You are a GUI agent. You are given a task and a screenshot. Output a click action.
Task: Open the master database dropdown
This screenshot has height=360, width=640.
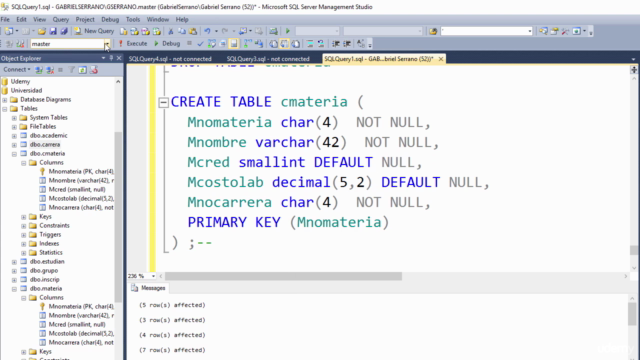click(107, 44)
